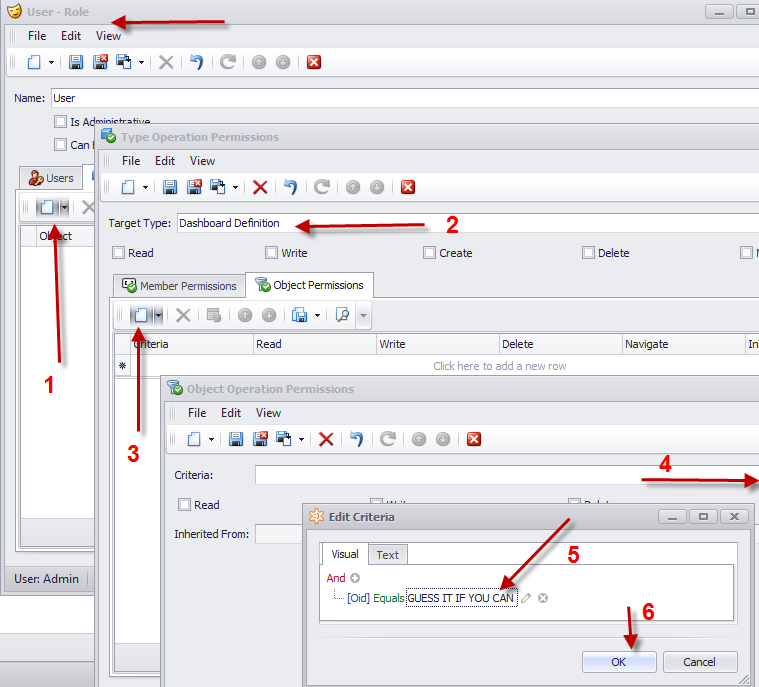Click New icon in Object Operation Permissions toolbar
Screen dimensions: 759x687
click(x=194, y=439)
